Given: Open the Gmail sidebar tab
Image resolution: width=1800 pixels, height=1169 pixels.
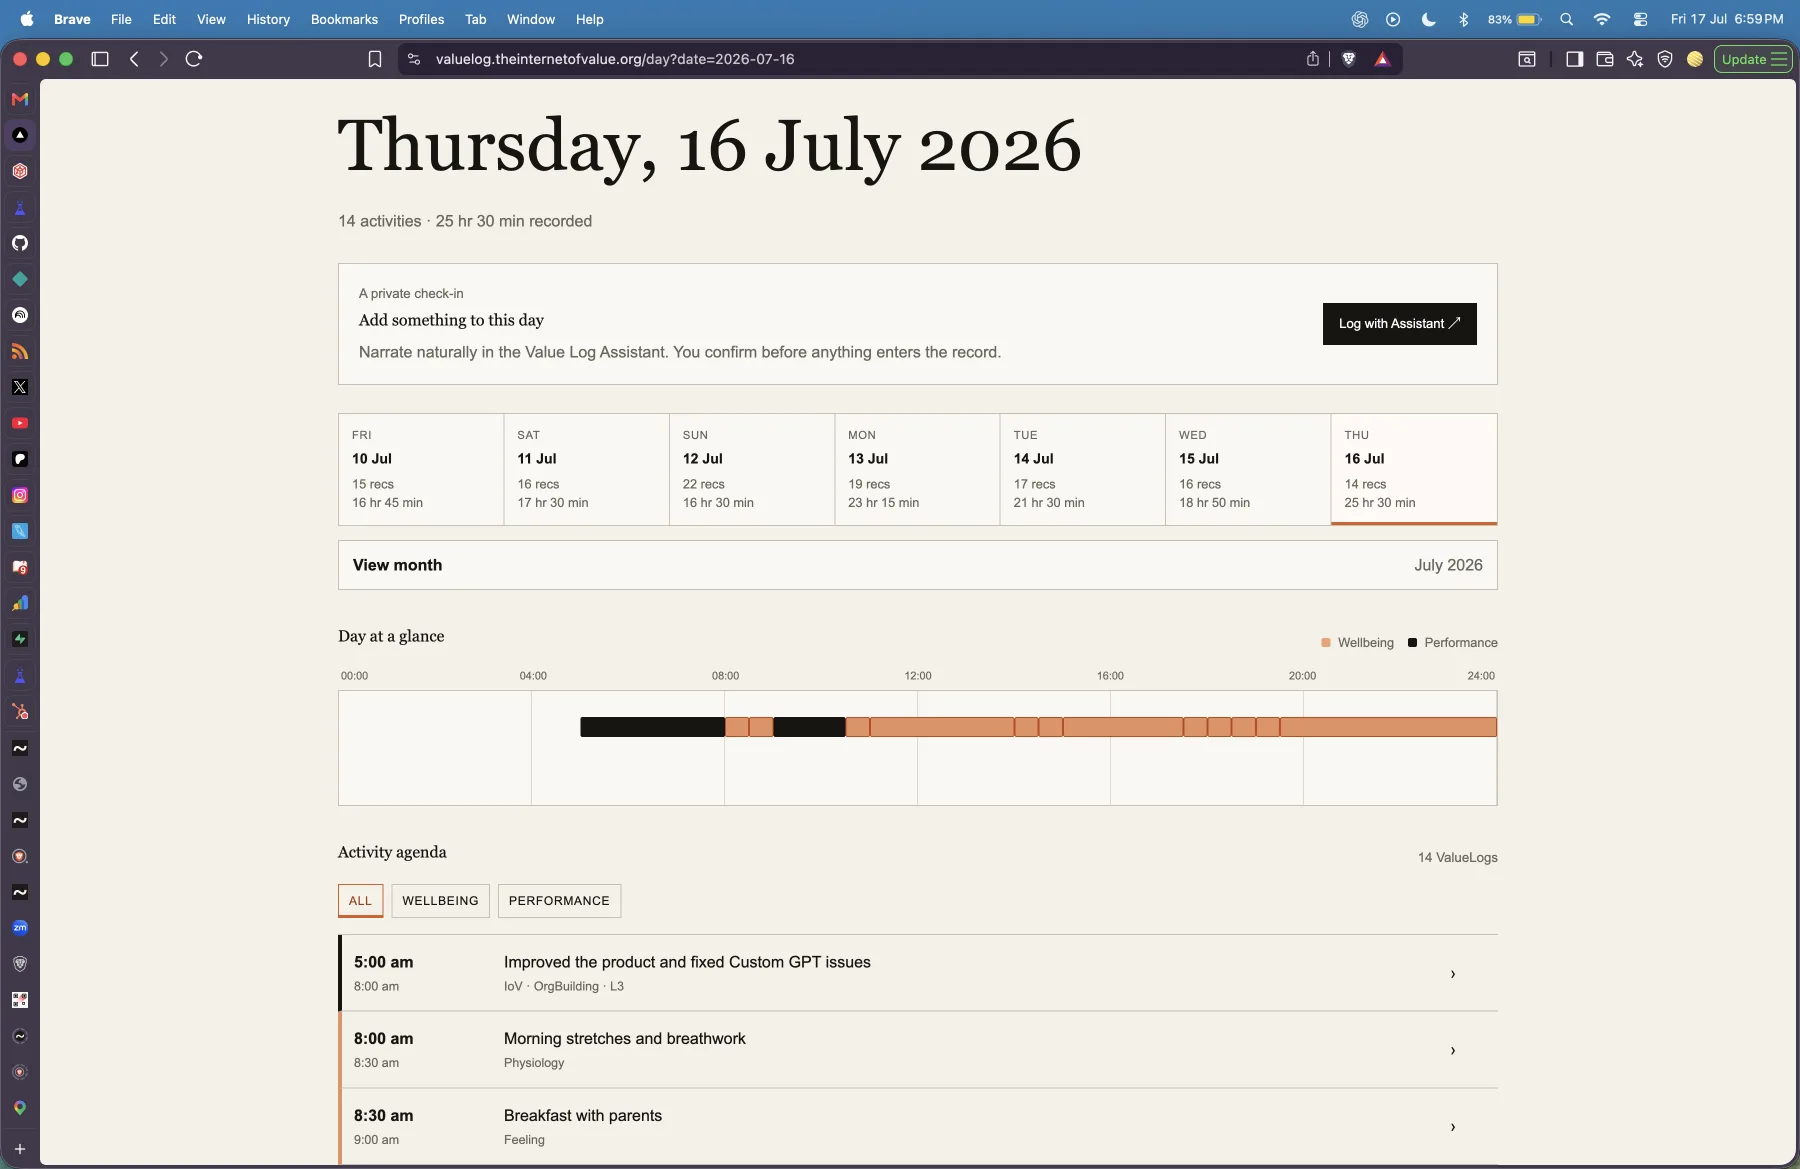Looking at the screenshot, I should (20, 99).
